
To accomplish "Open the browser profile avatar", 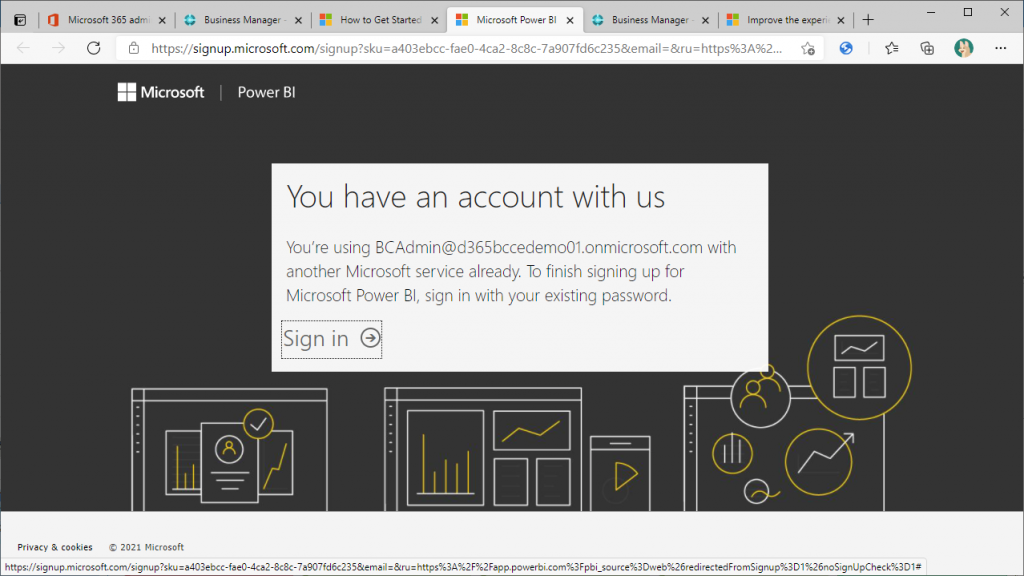I will coord(963,48).
